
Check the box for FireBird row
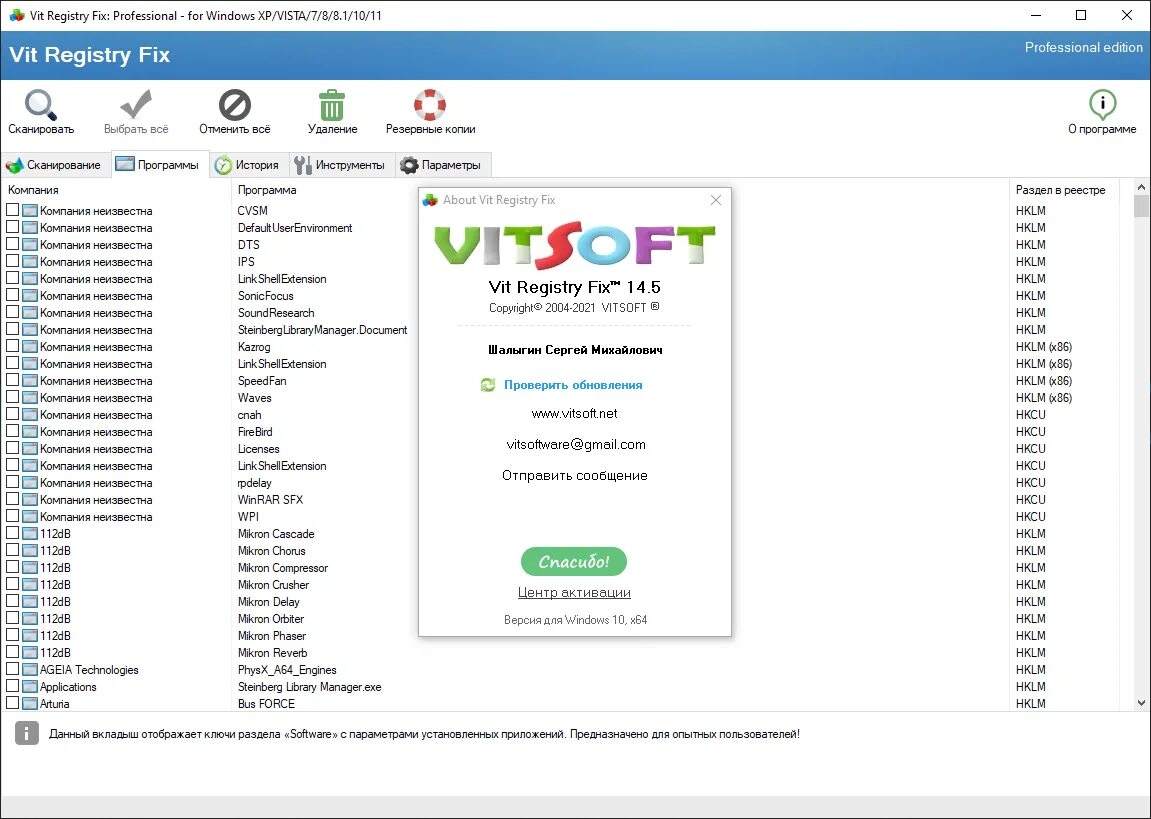12,431
